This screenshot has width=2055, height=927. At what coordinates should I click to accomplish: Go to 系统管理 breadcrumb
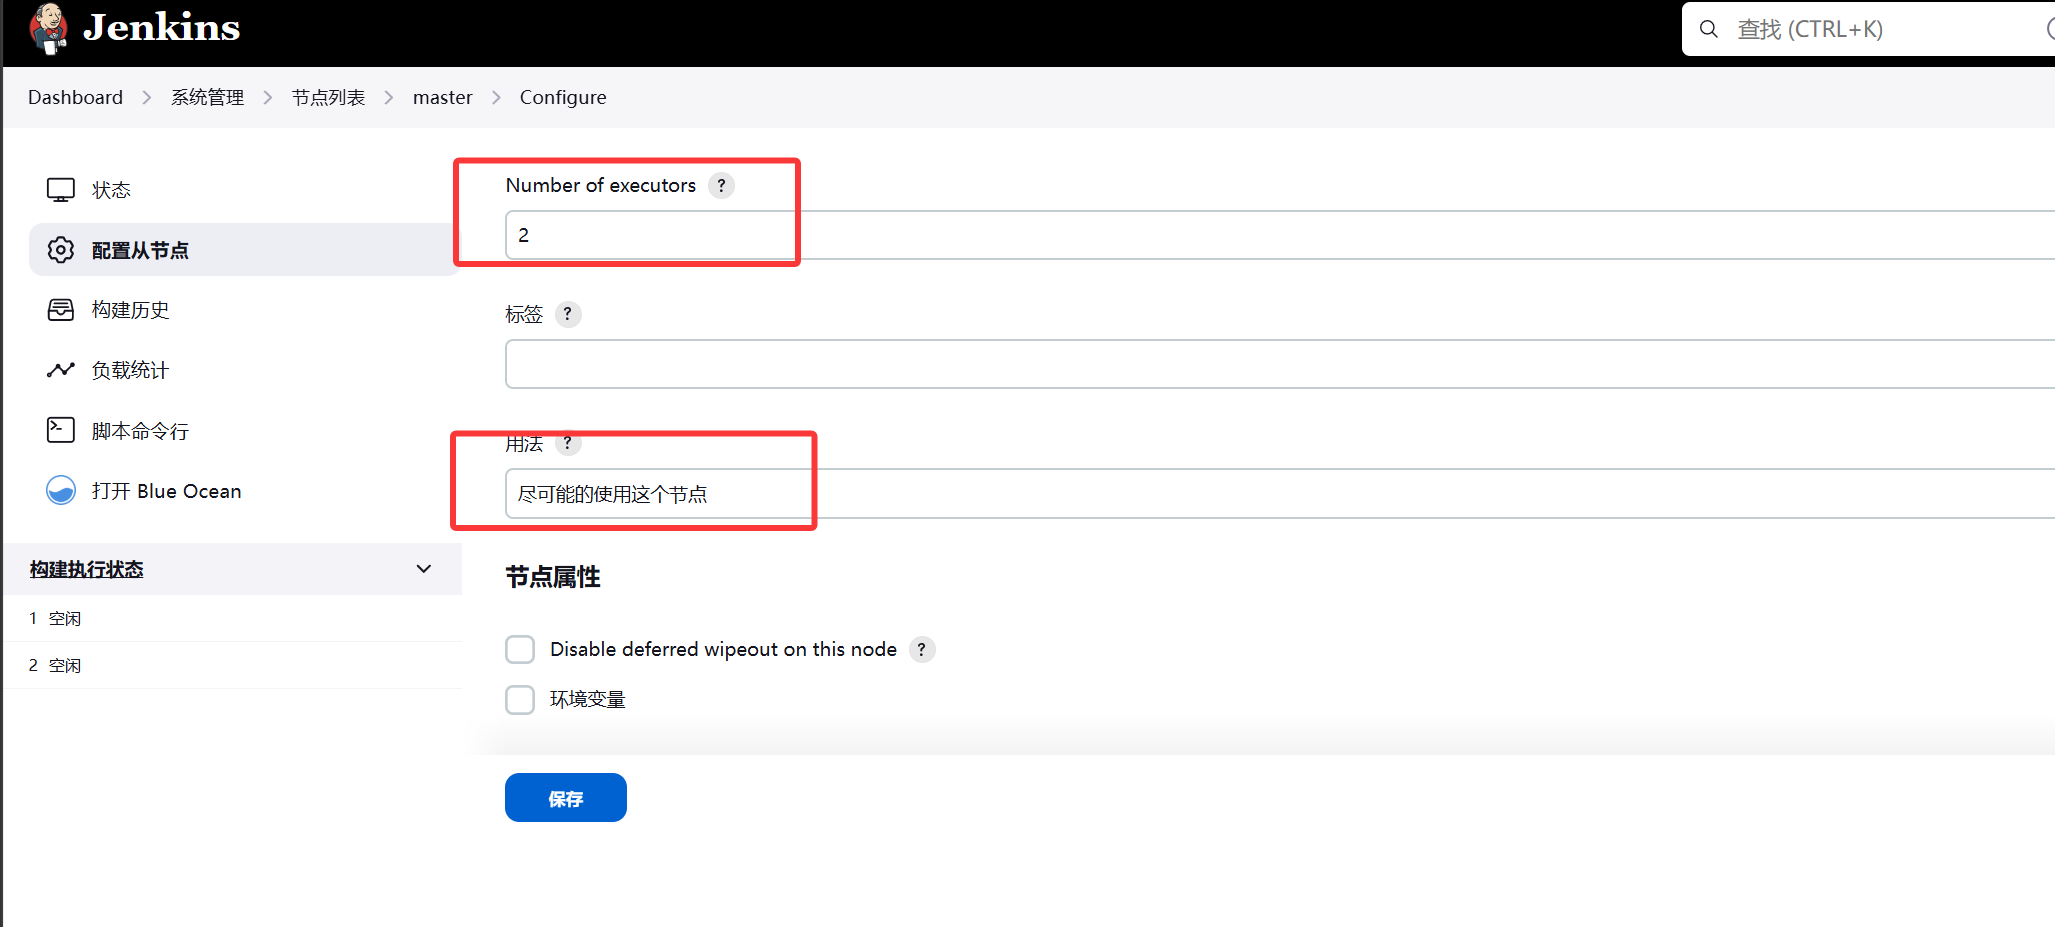207,97
